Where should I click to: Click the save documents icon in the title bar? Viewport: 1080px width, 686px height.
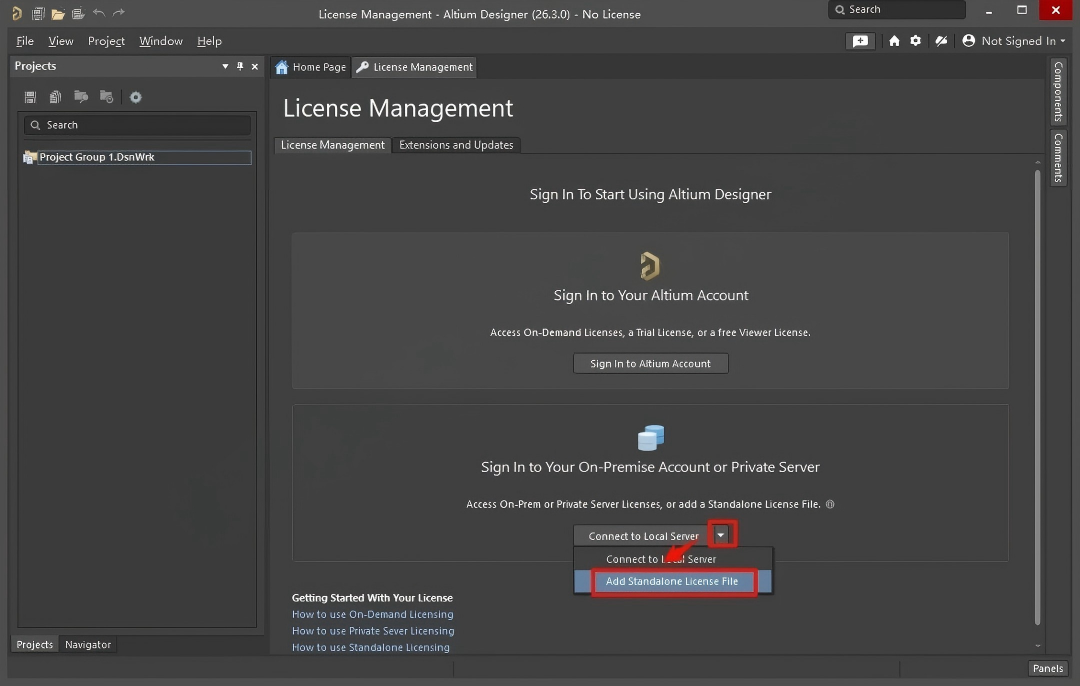pyautogui.click(x=38, y=13)
